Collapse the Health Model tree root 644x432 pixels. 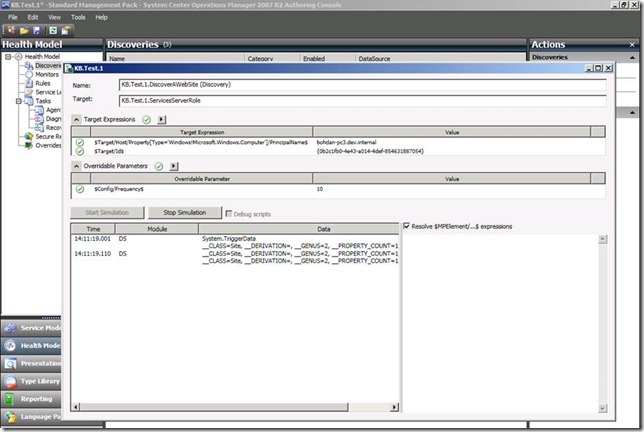7,57
